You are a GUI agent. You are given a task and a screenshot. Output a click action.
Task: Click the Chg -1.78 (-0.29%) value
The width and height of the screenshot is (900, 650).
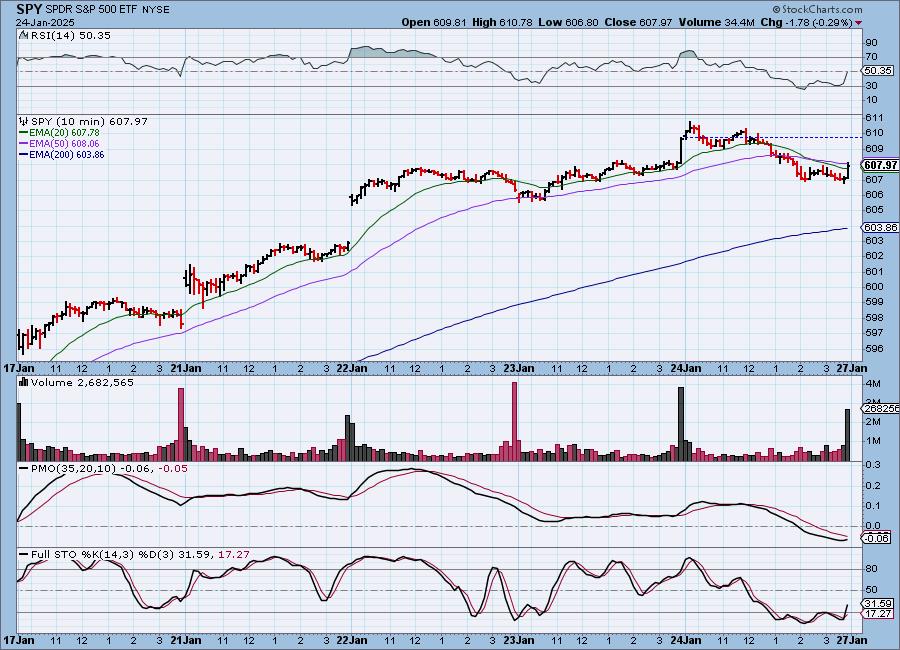(806, 22)
